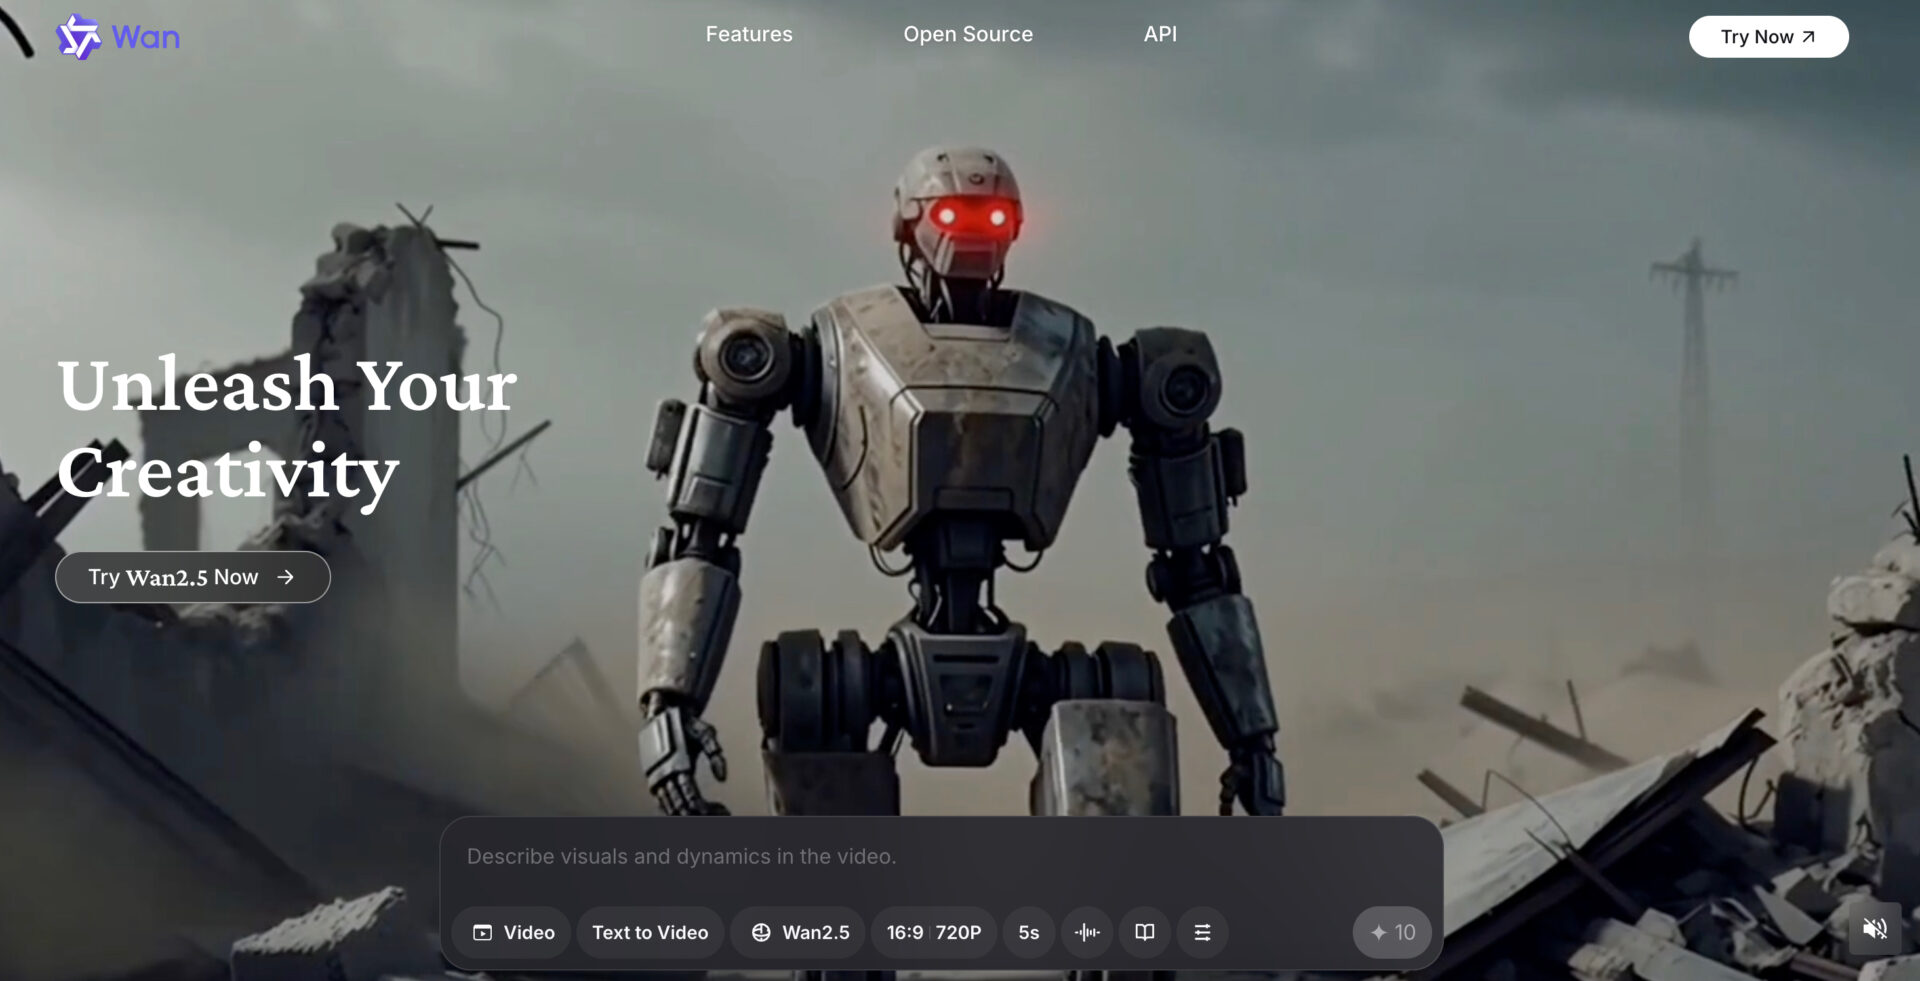Click the arrow on Try Wan2.5 Now
The width and height of the screenshot is (1920, 981).
(286, 577)
